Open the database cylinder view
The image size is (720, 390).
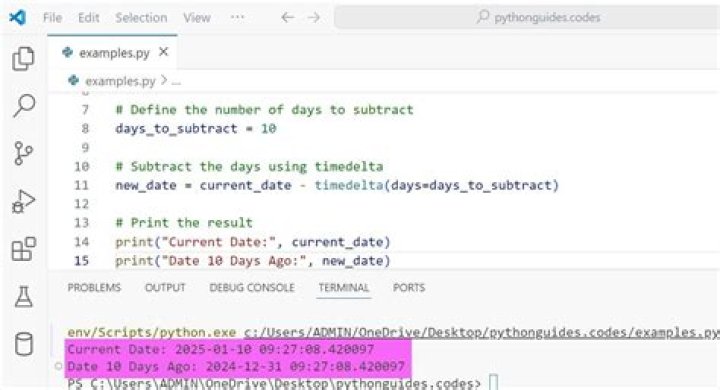coord(23,344)
